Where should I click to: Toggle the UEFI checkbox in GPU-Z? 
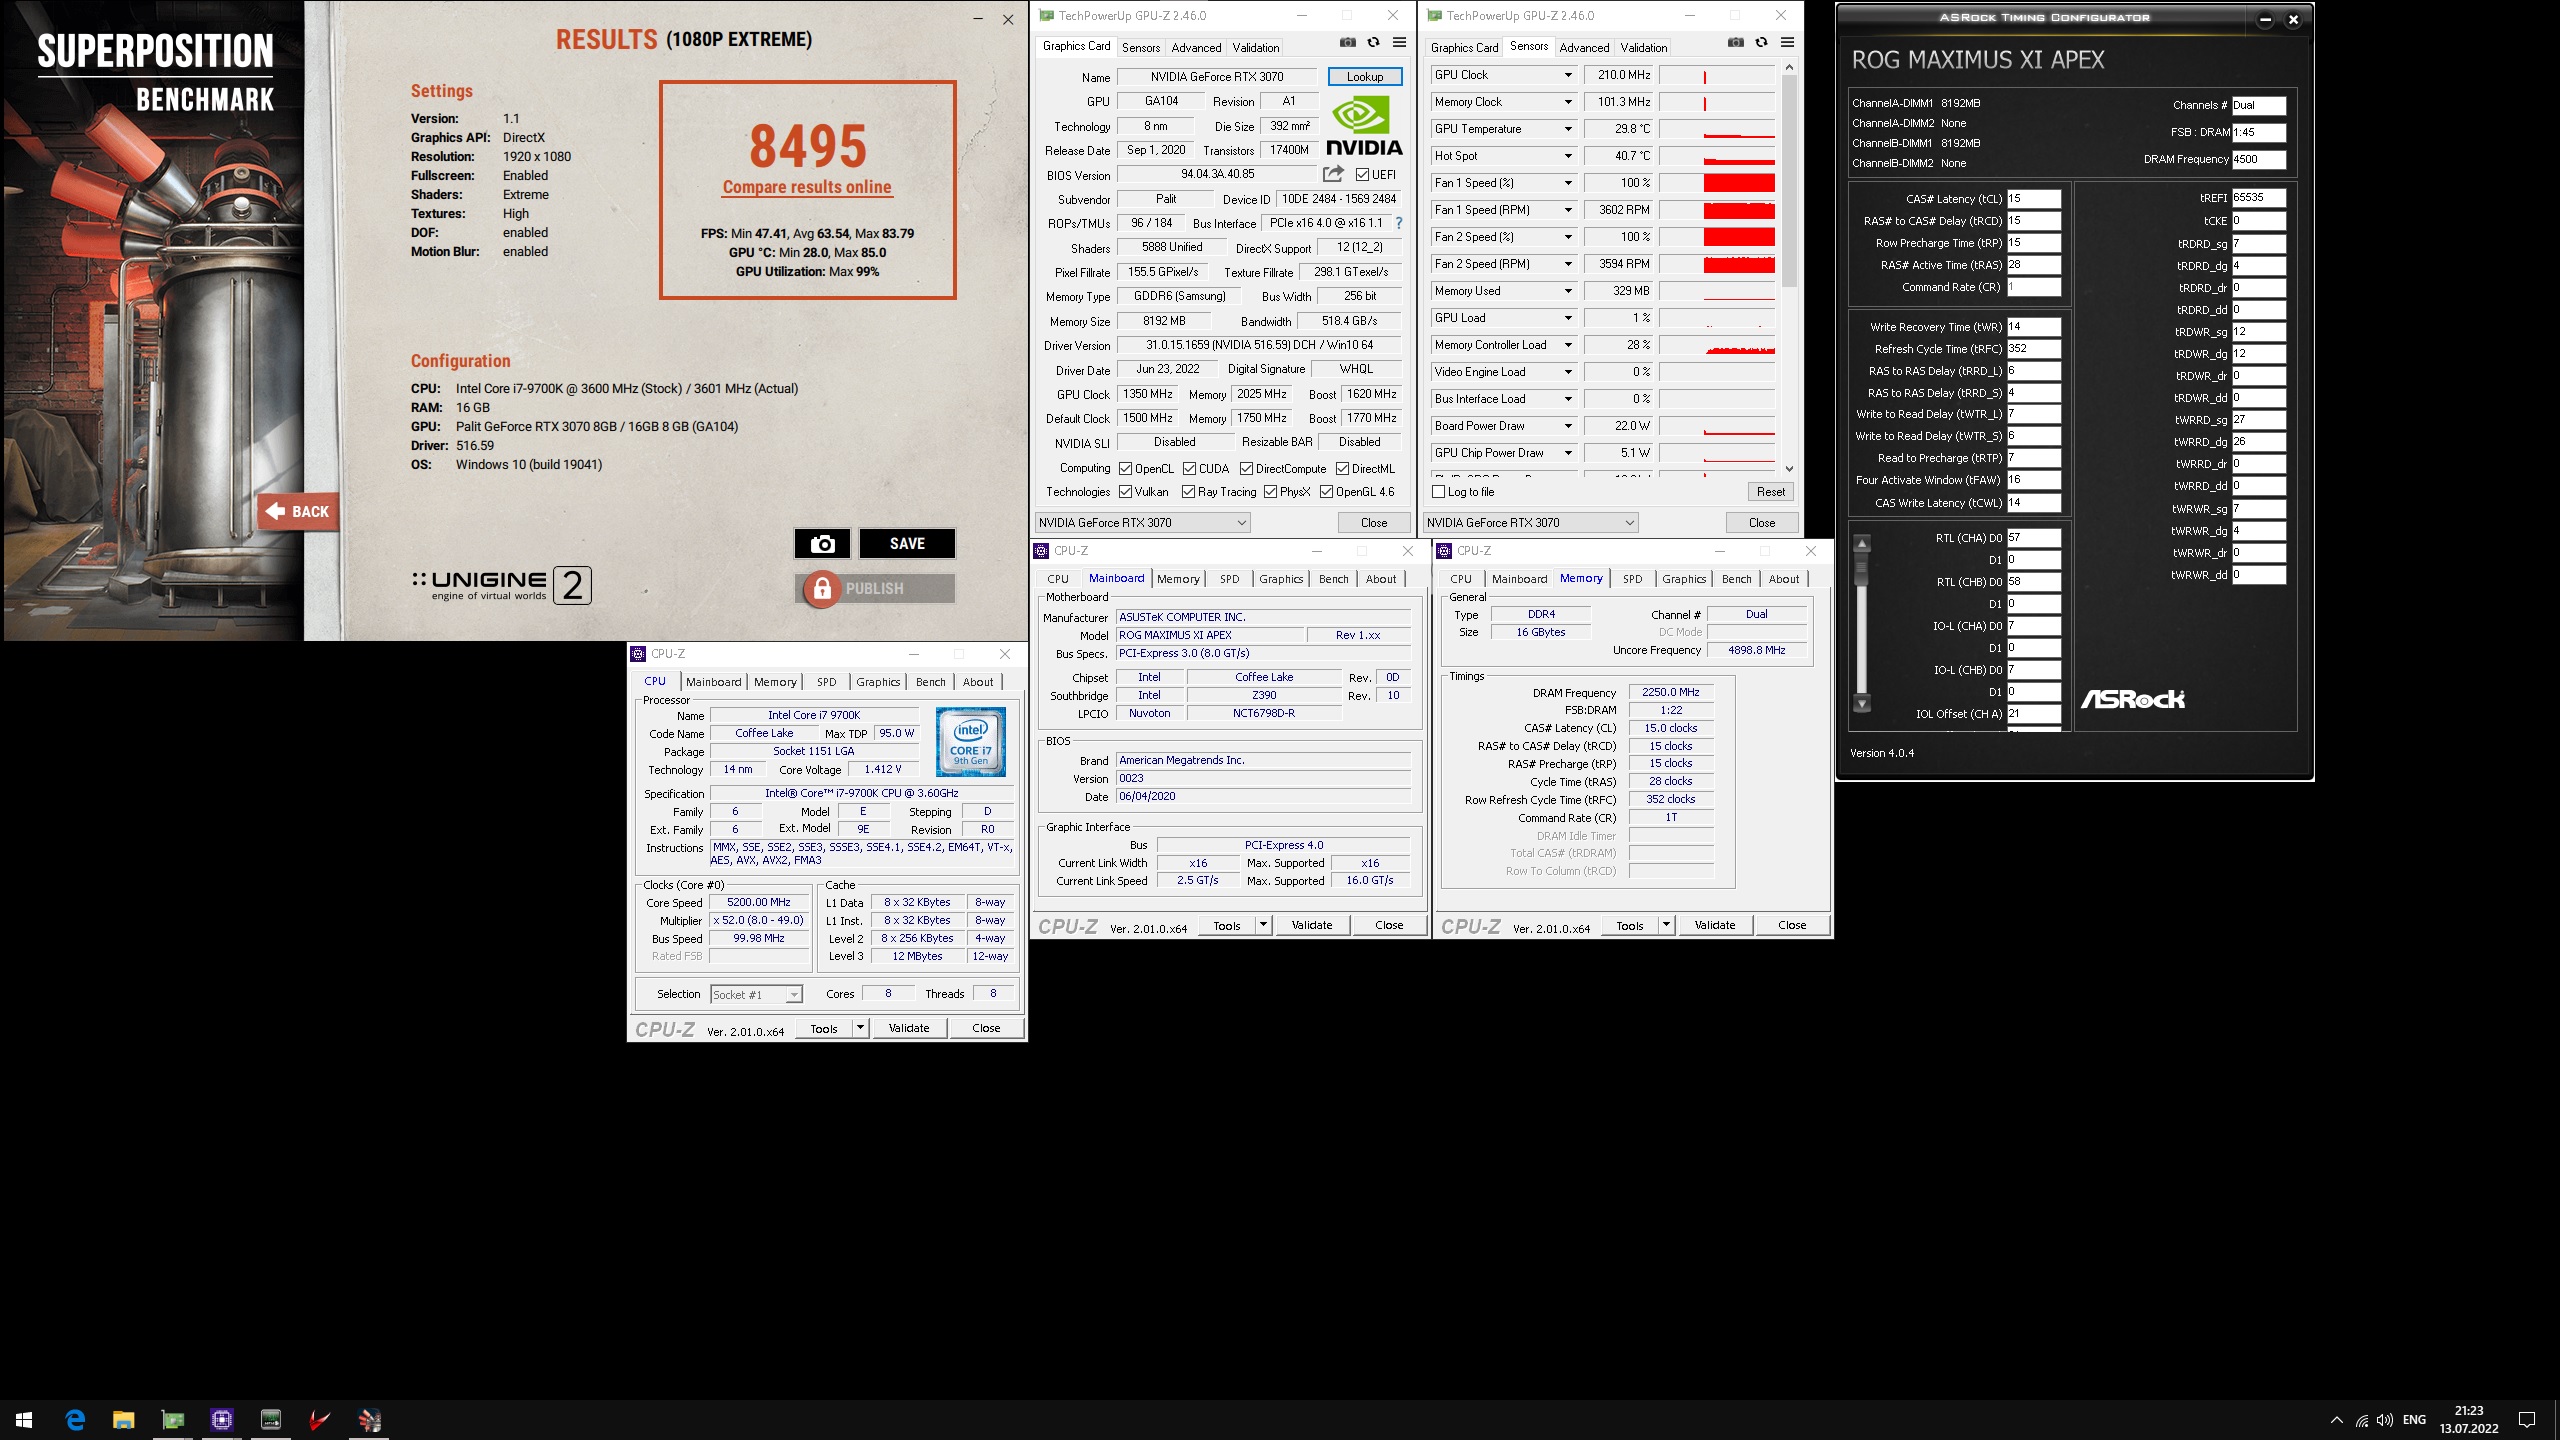click(1362, 175)
